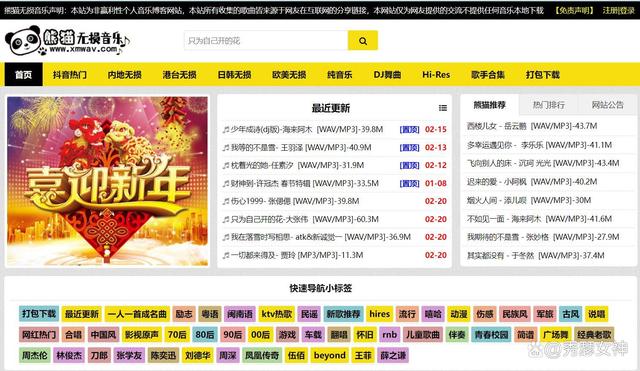Select the 励志 tag

(184, 313)
